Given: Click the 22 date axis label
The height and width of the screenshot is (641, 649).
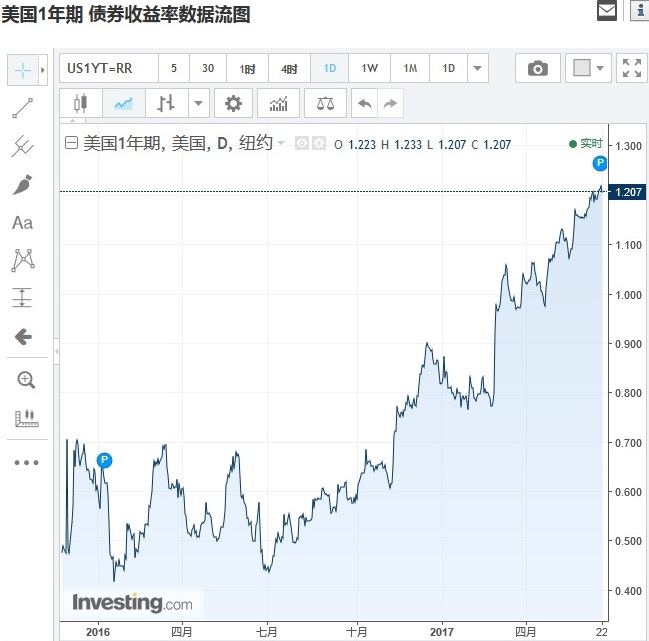Looking at the screenshot, I should point(601,632).
